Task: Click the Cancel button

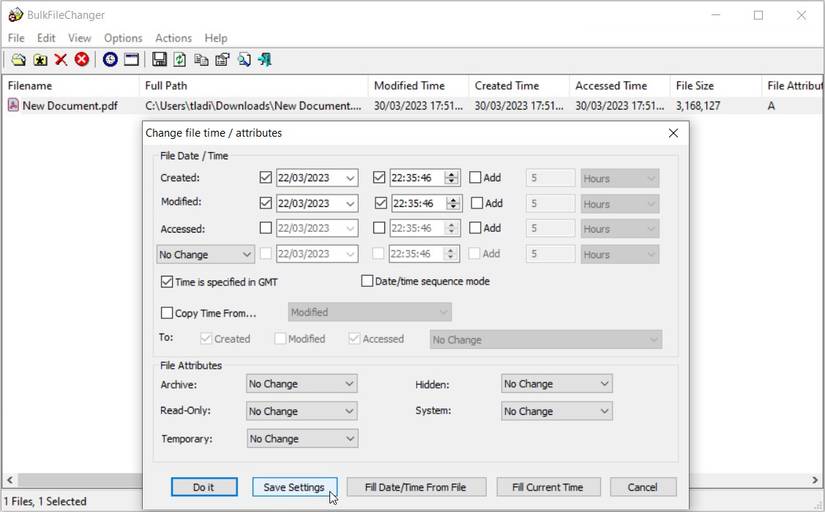Action: click(643, 487)
